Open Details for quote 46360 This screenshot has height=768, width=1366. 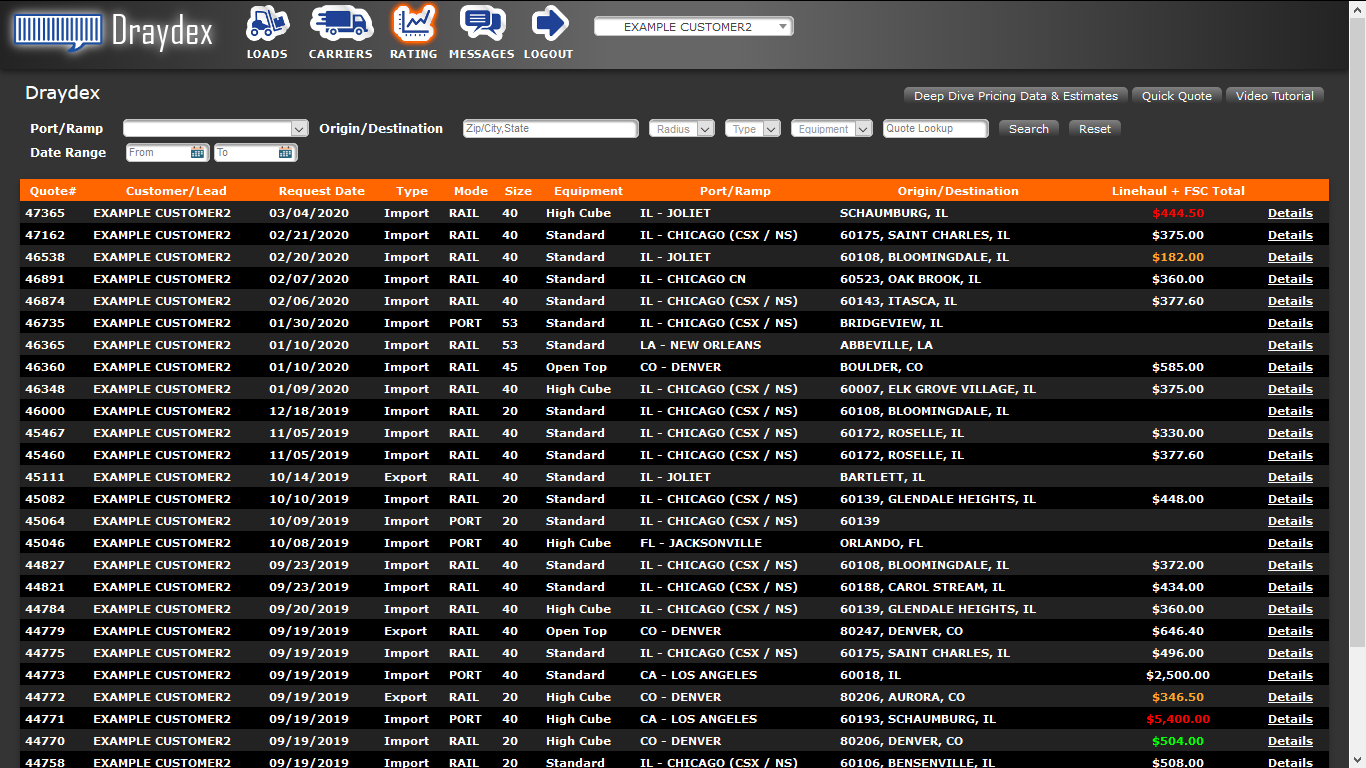[1290, 367]
